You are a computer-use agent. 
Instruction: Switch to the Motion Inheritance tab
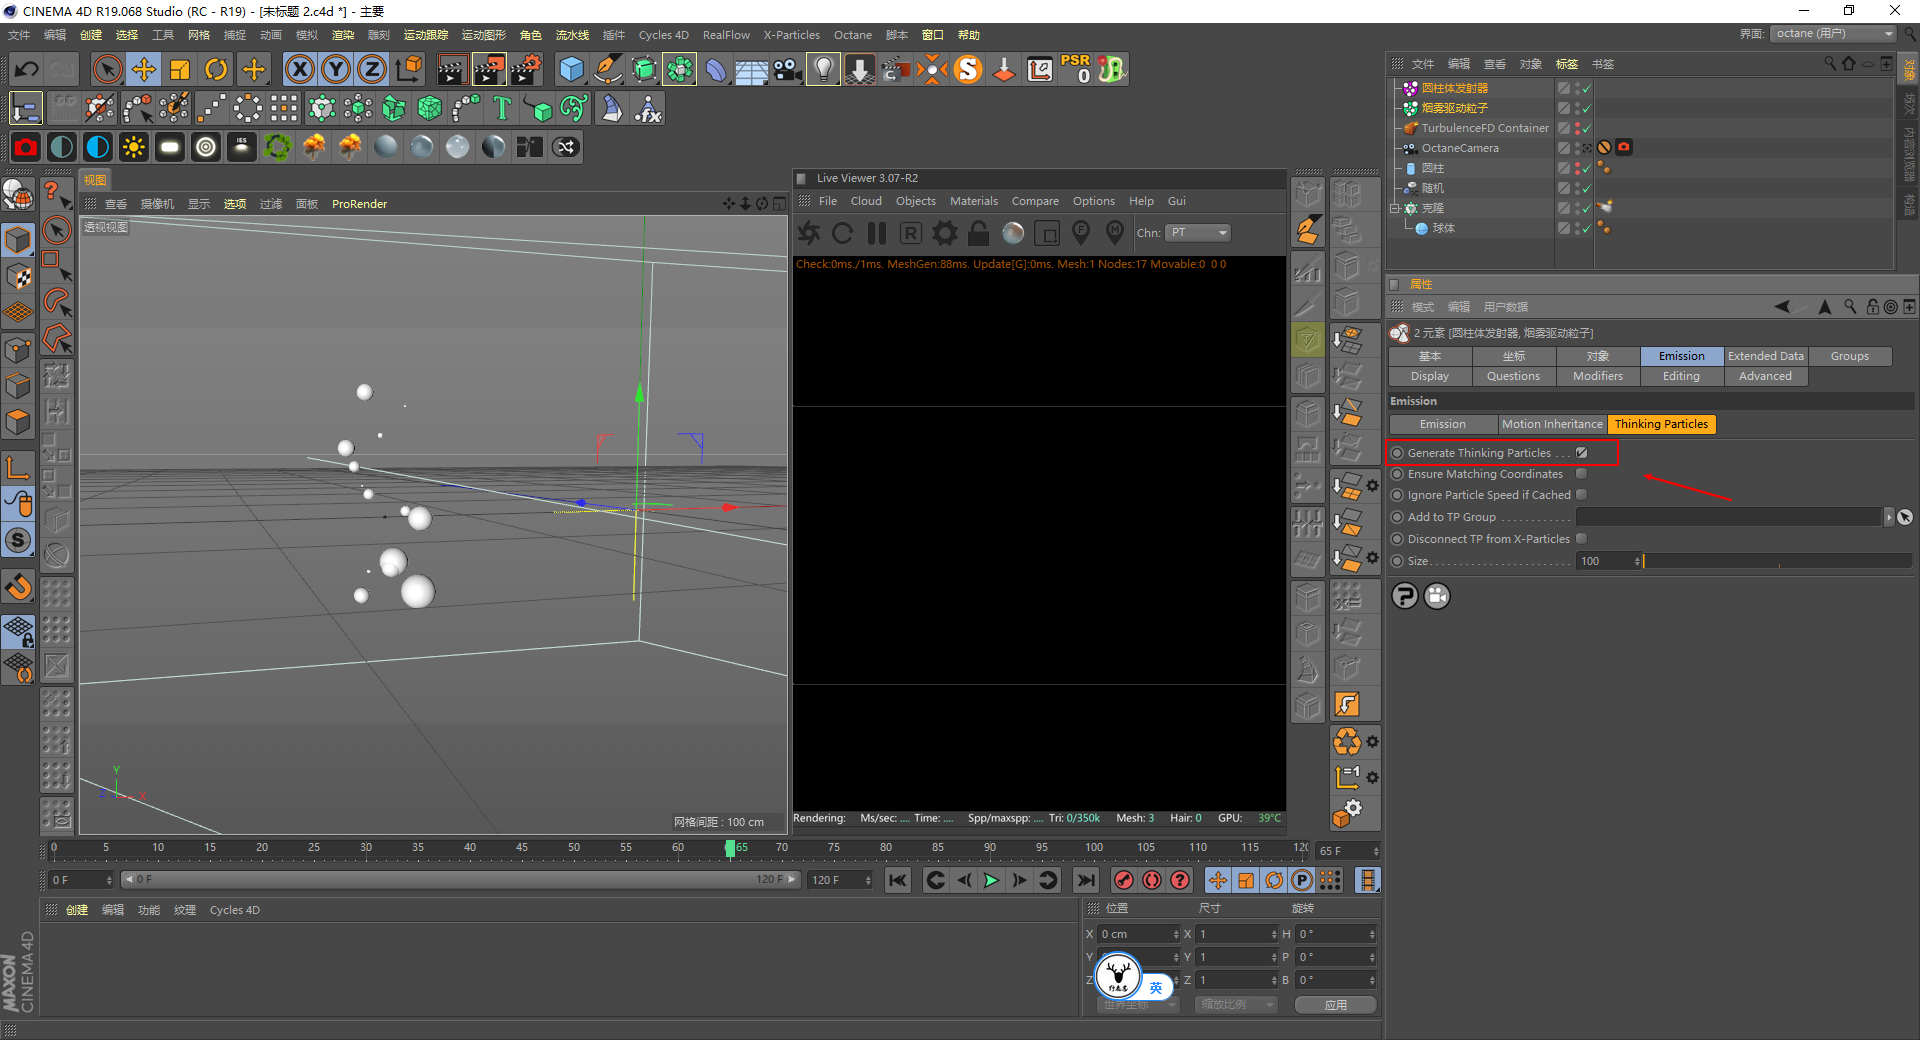pos(1552,424)
